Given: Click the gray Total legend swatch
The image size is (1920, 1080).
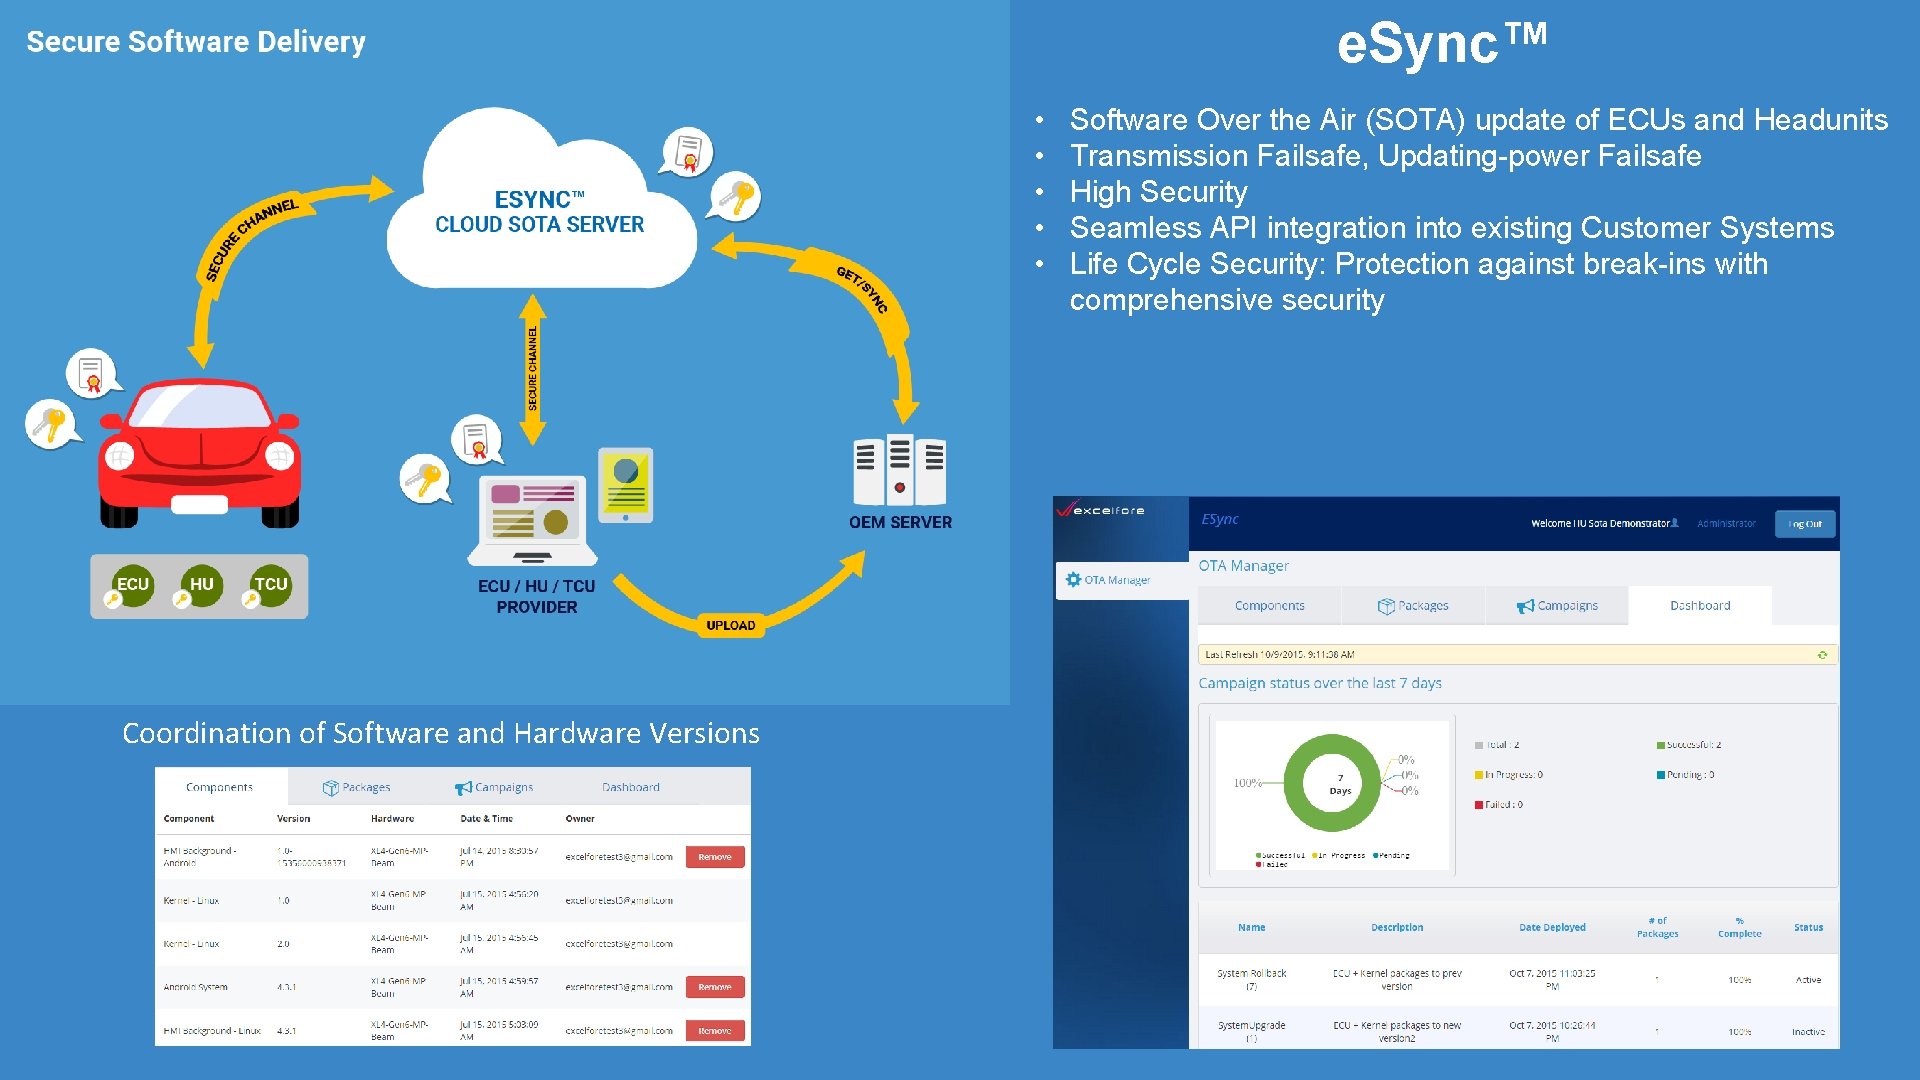Looking at the screenshot, I should click(1479, 745).
